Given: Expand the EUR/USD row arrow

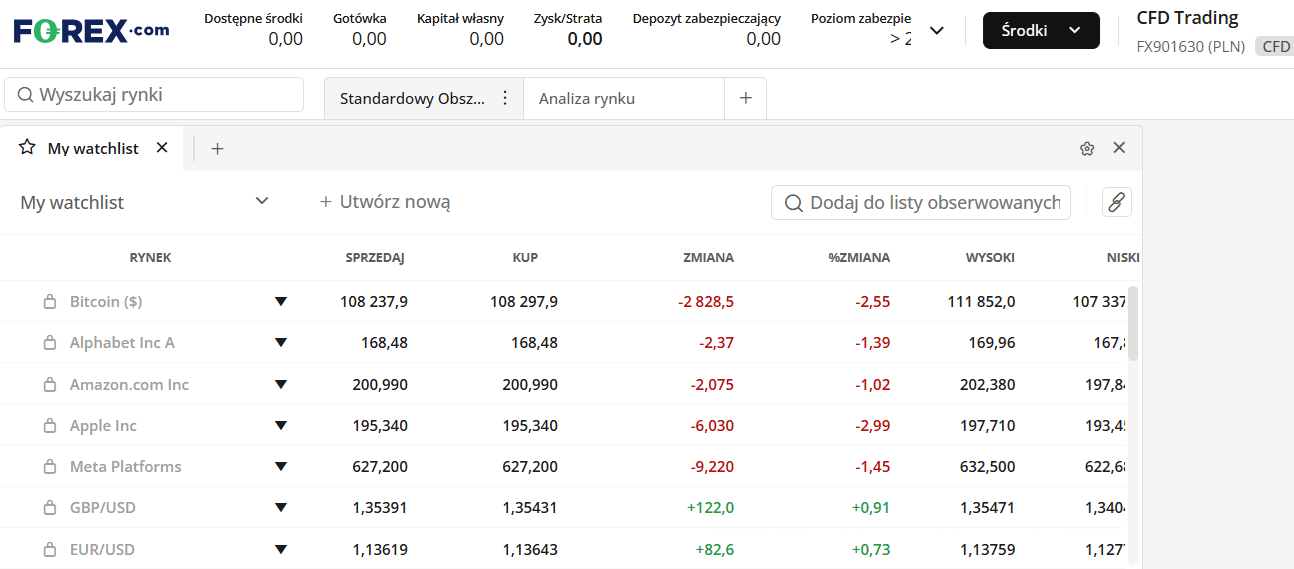Looking at the screenshot, I should pyautogui.click(x=281, y=549).
